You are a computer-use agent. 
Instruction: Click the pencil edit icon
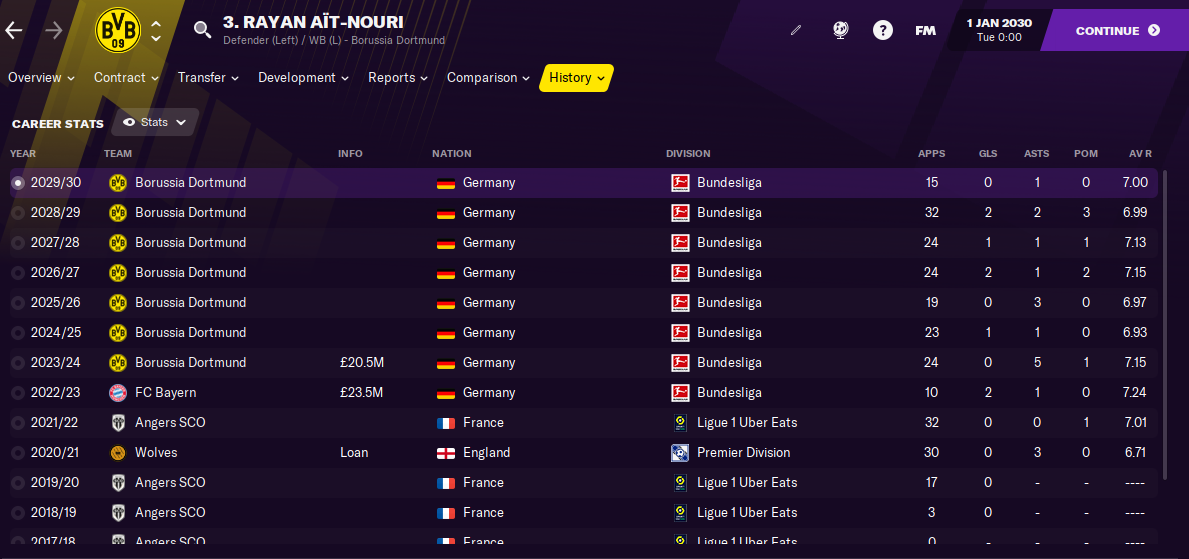795,31
